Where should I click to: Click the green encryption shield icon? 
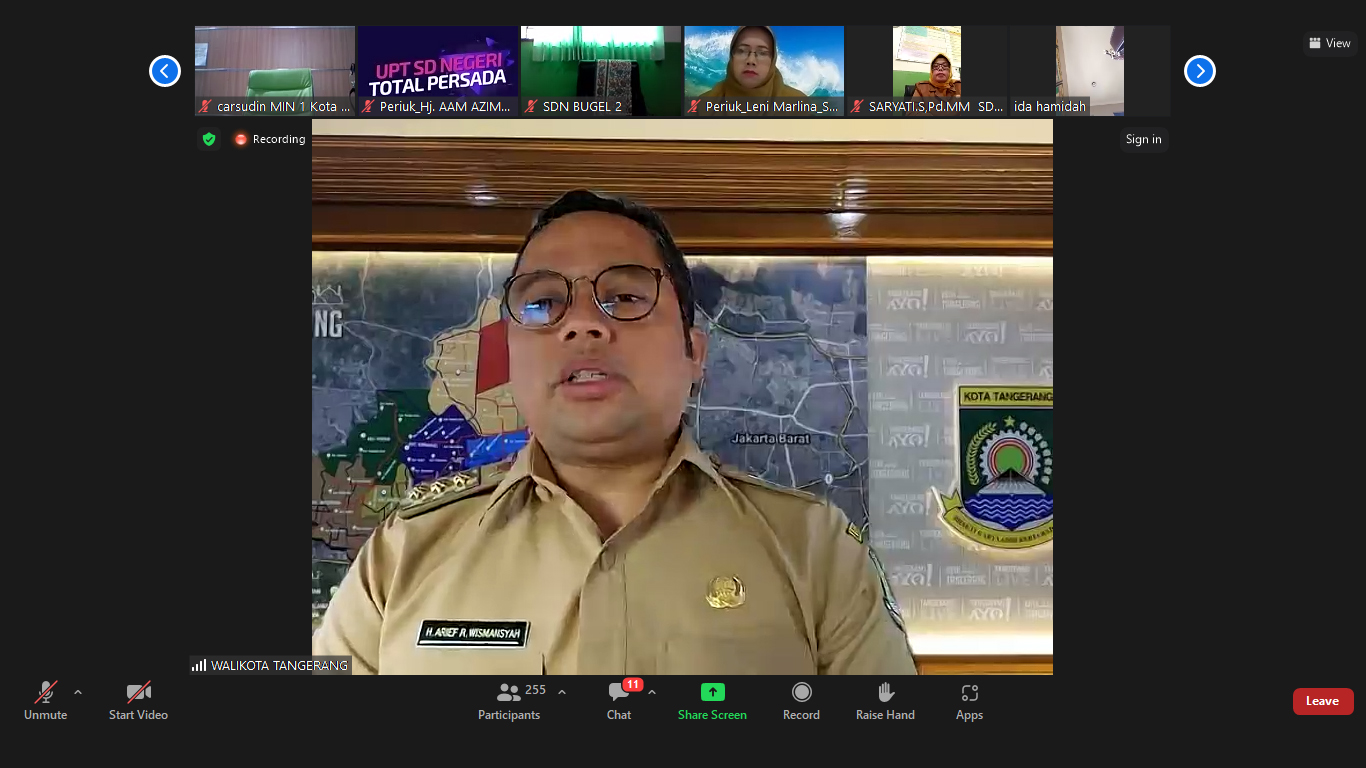209,139
